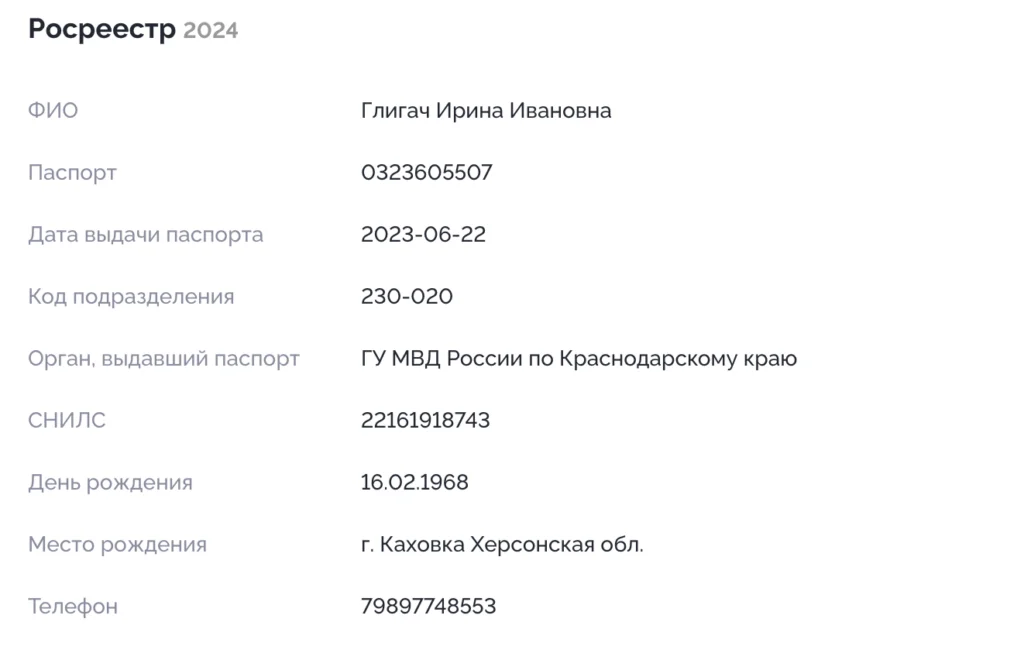The height and width of the screenshot is (660, 1024).
Task: Click the Орган, выдавший паспорт label
Action: (164, 358)
